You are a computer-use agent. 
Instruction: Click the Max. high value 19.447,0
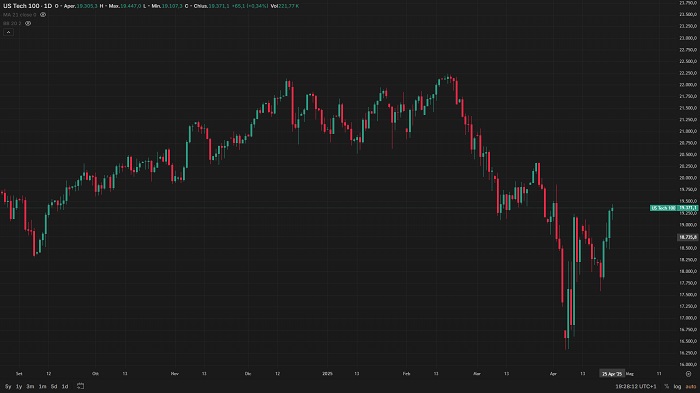(131, 6)
